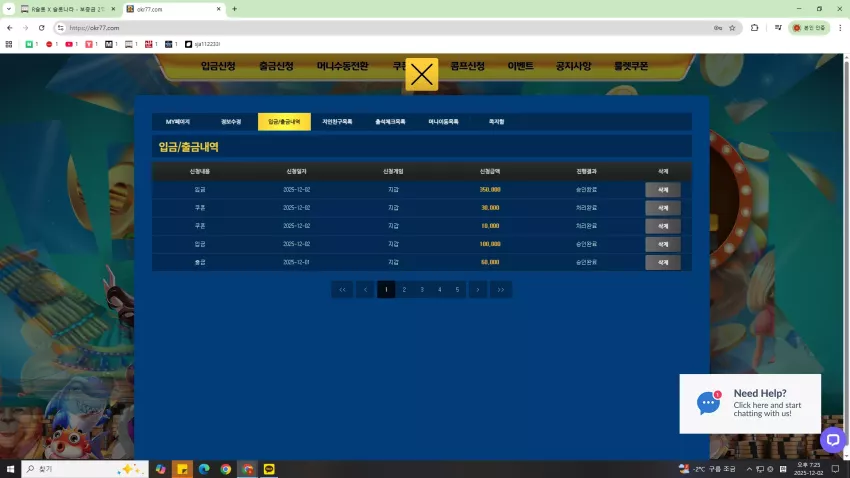Open the tab search dropdown

pyautogui.click(x=9, y=9)
